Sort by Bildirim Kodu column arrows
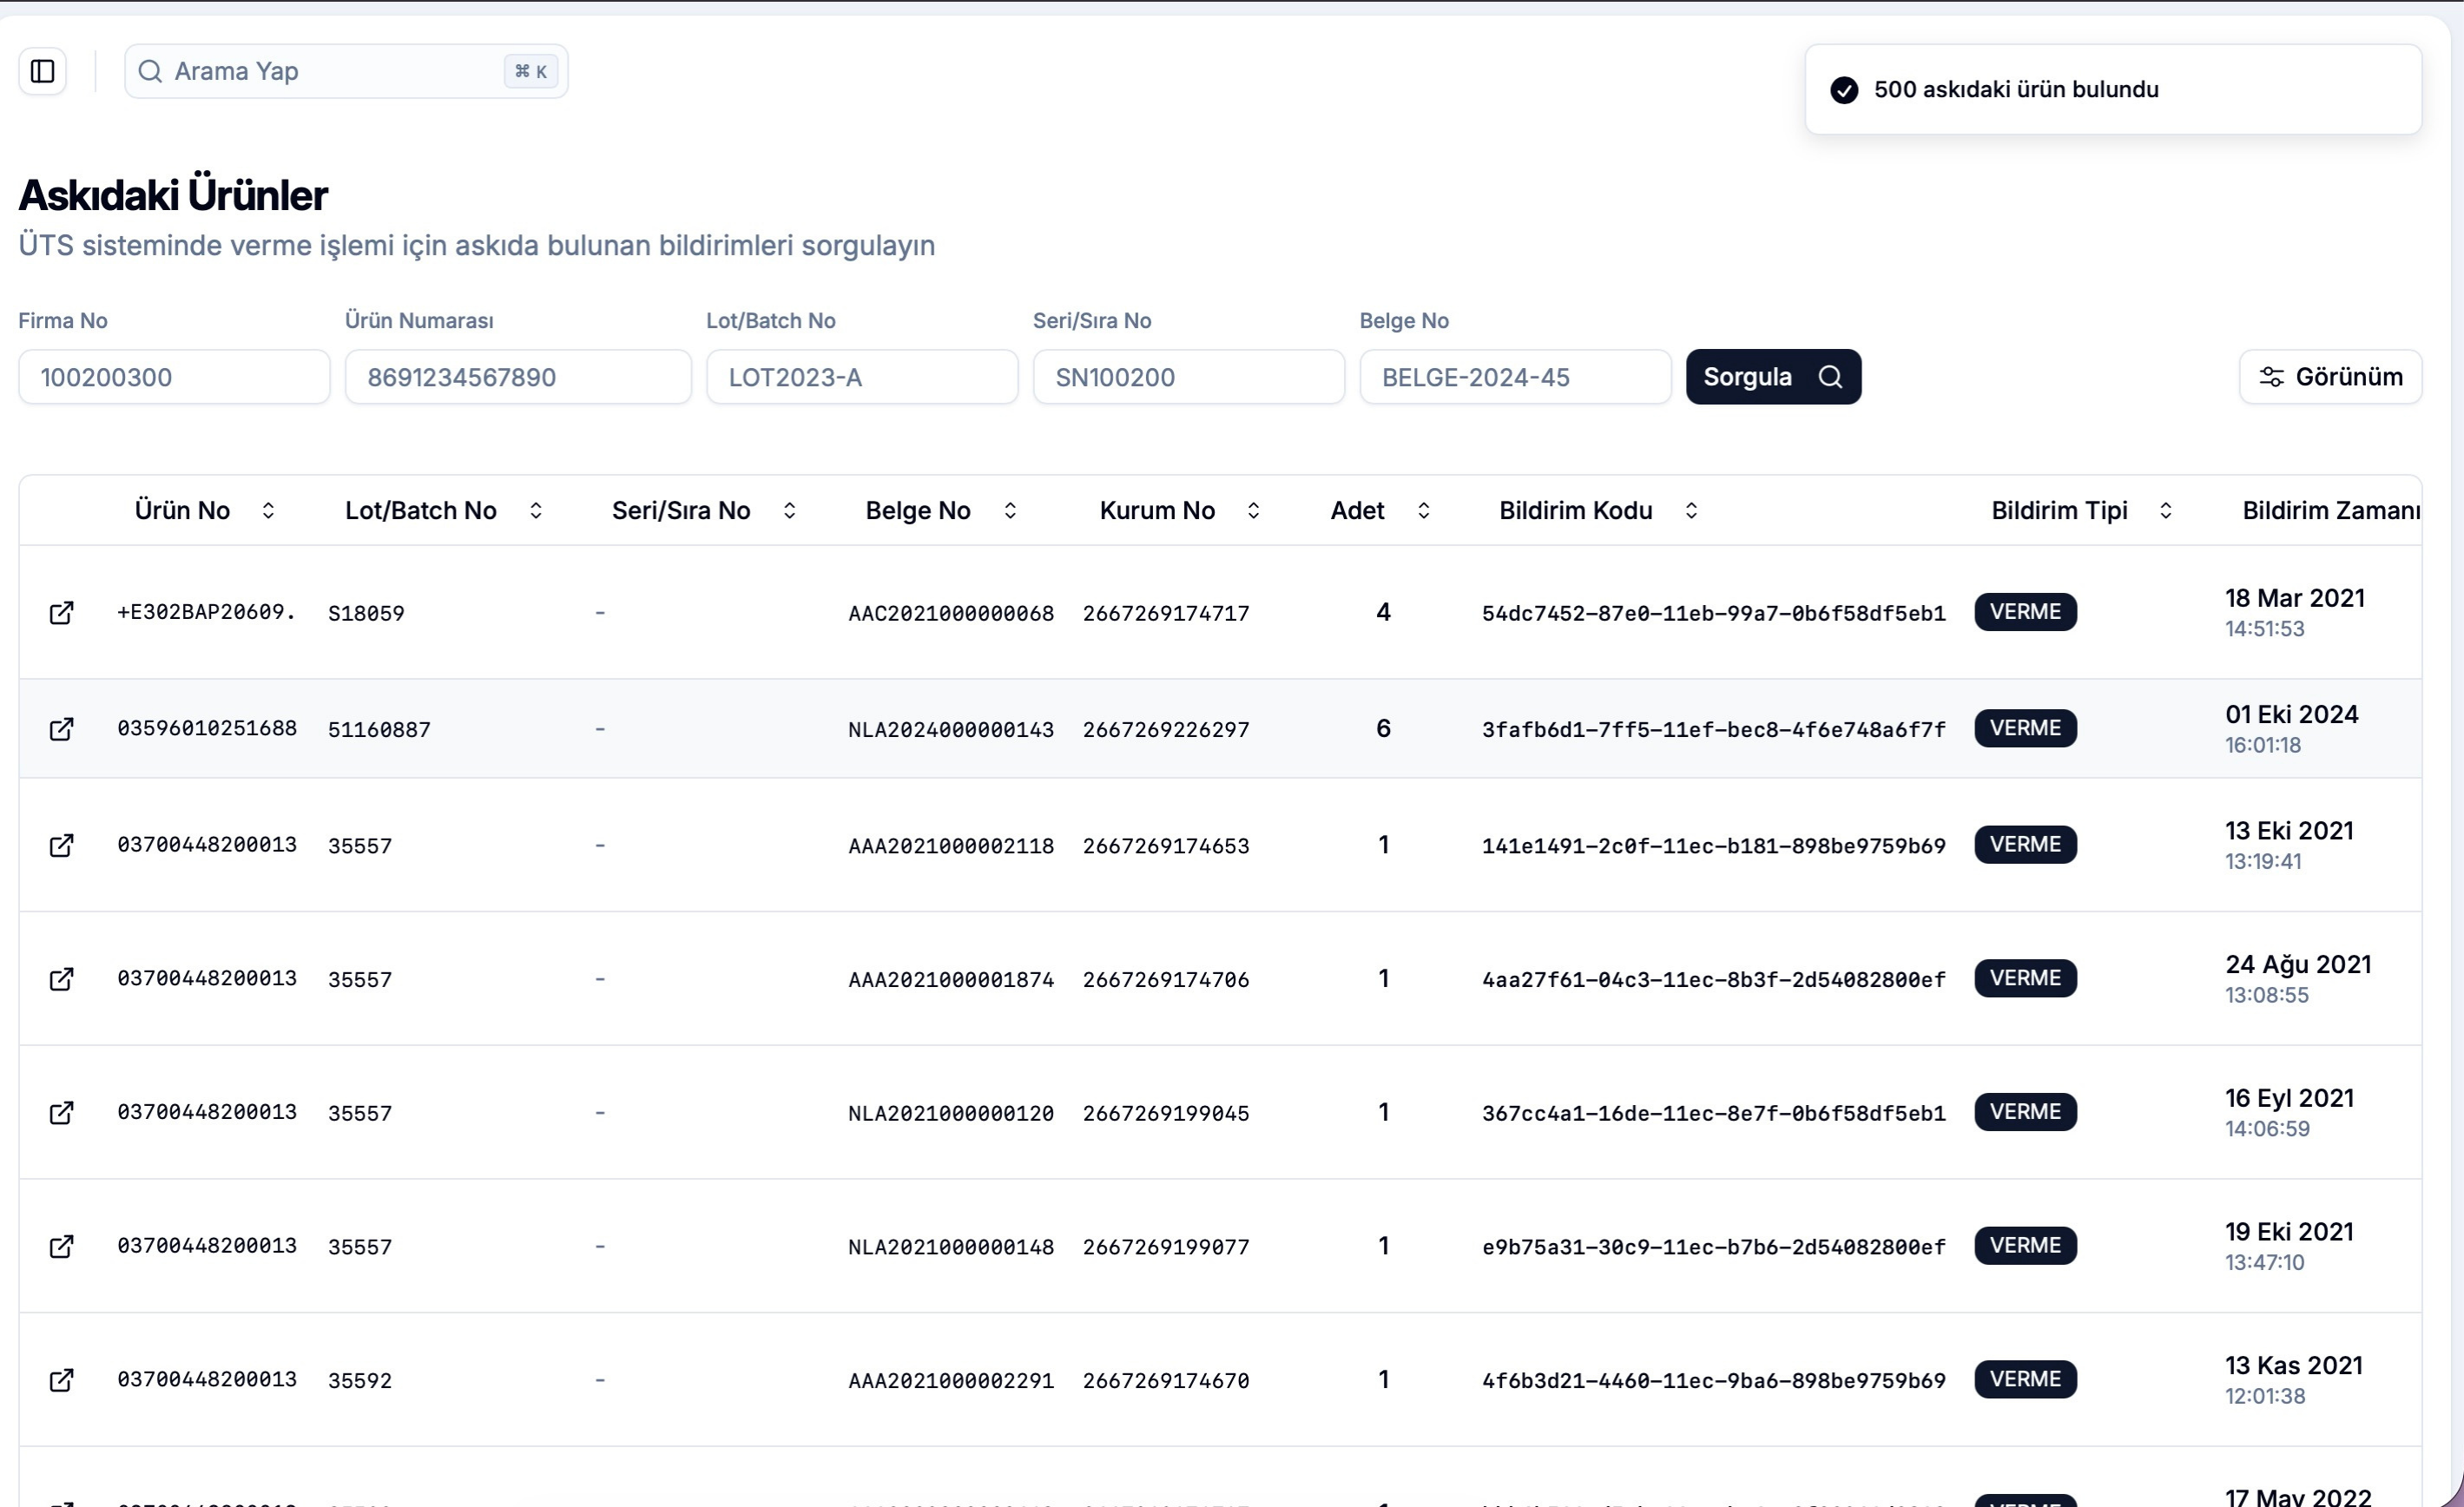The image size is (2464, 1507). coord(1691,510)
